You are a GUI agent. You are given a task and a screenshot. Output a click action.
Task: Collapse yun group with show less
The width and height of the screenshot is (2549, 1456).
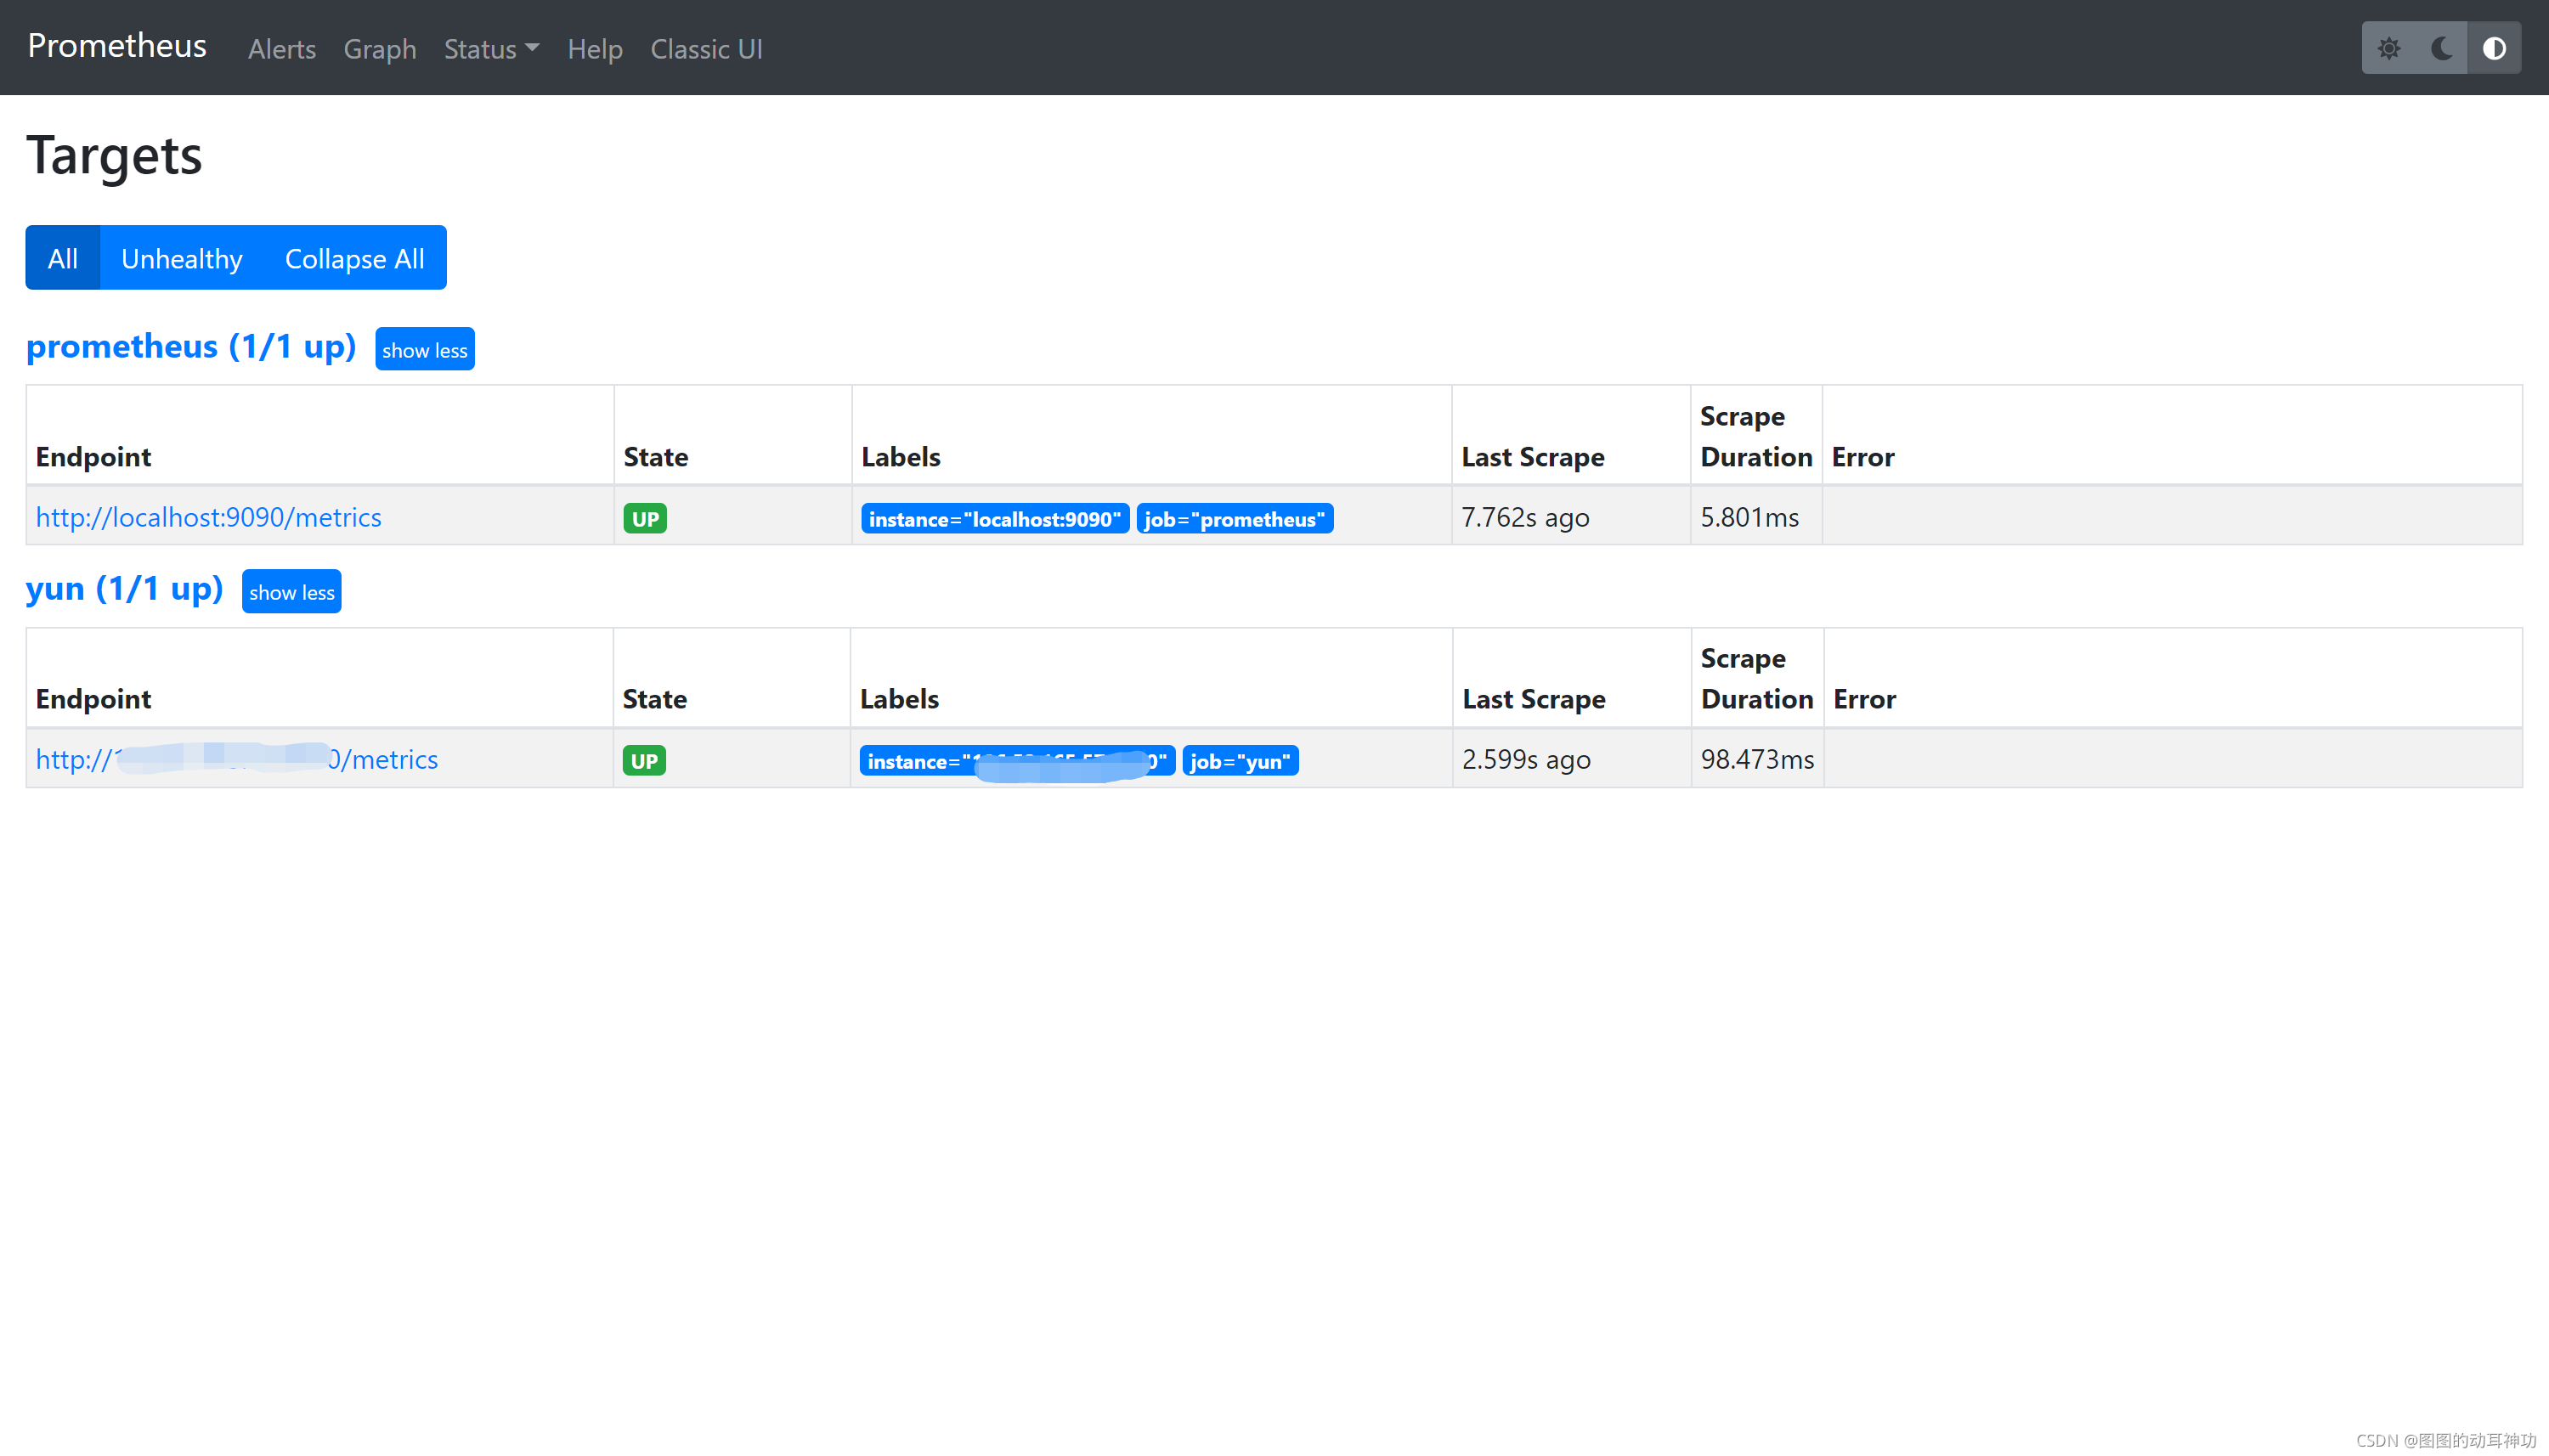[x=291, y=592]
